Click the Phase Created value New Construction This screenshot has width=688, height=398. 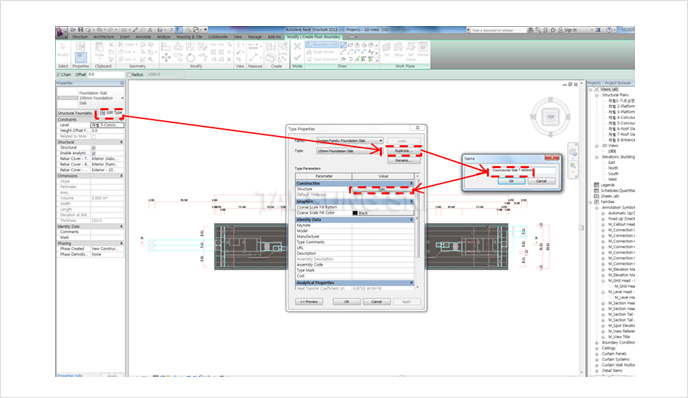point(107,249)
